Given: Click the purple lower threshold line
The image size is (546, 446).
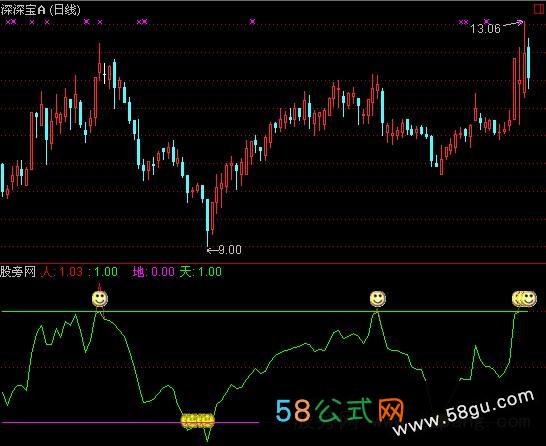Looking at the screenshot, I should click(x=131, y=422).
